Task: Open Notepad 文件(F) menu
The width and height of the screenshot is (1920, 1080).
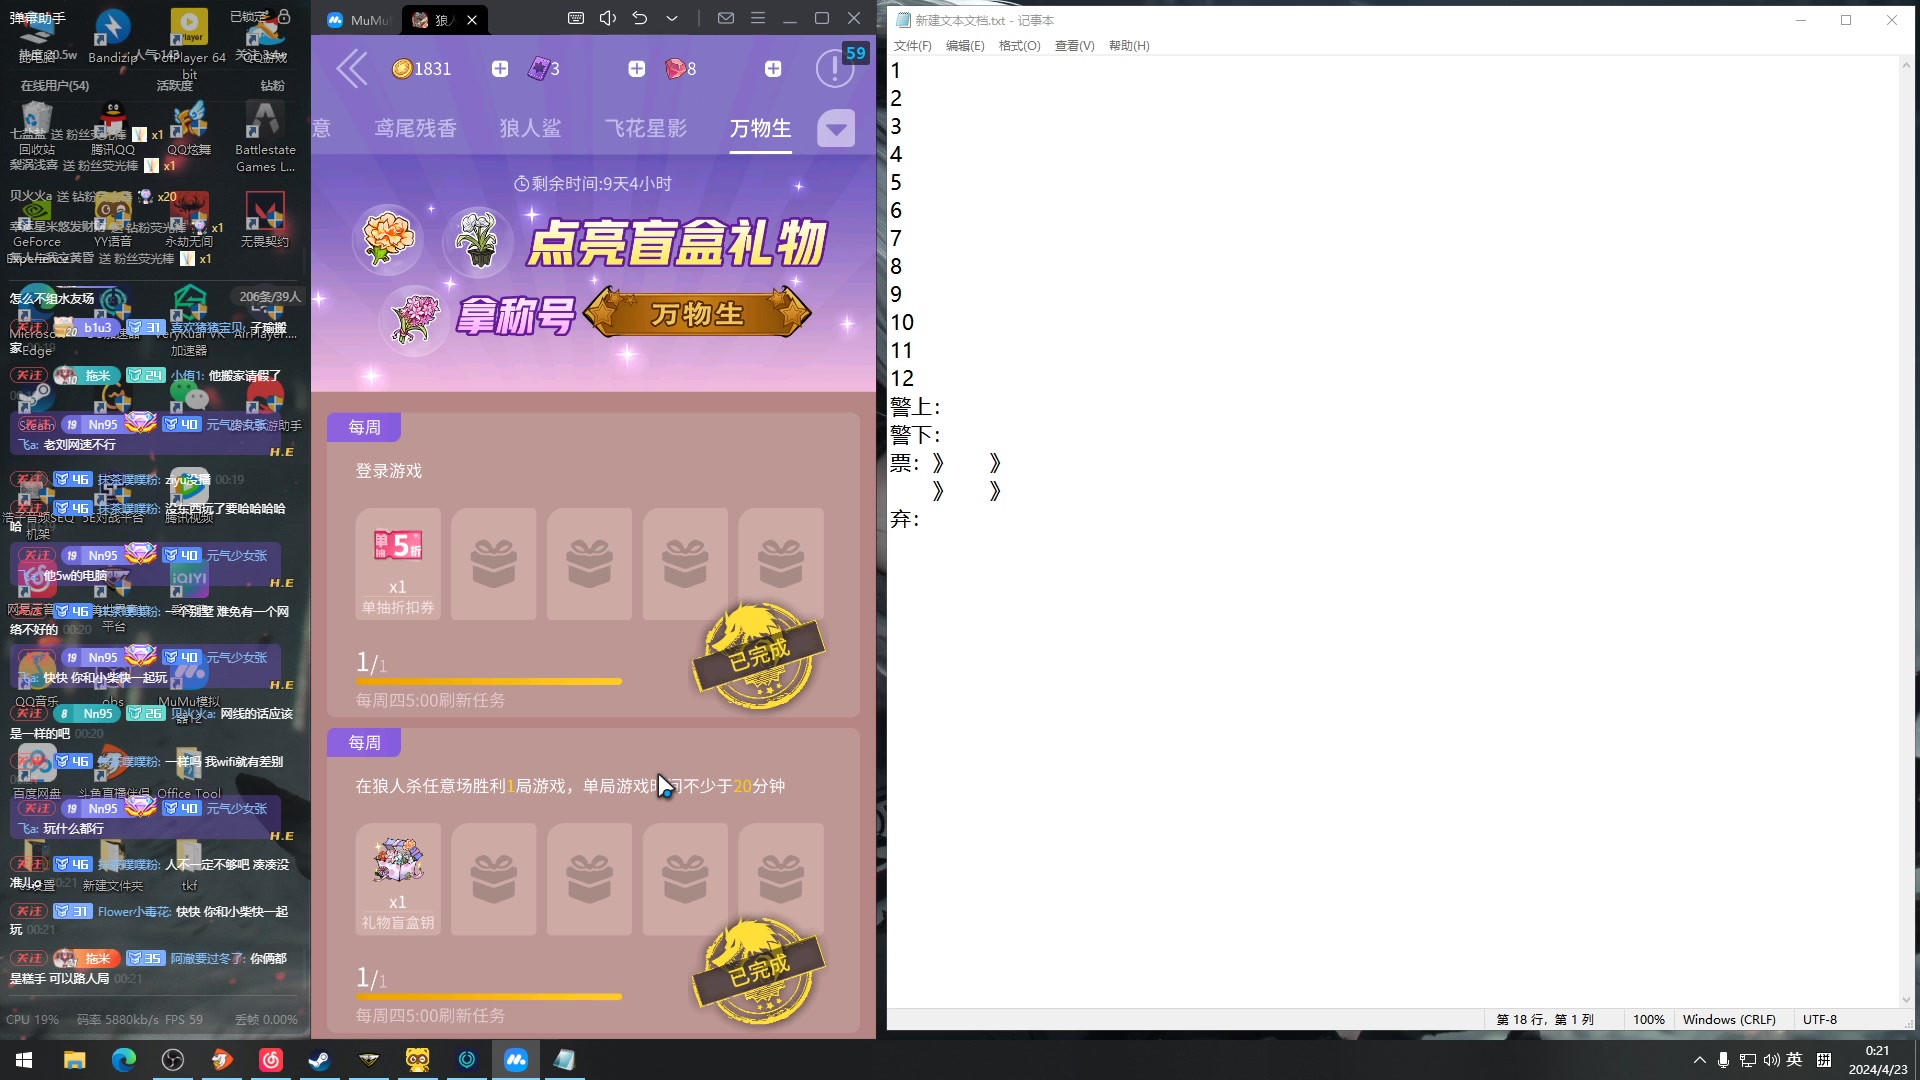Action: [x=912, y=46]
